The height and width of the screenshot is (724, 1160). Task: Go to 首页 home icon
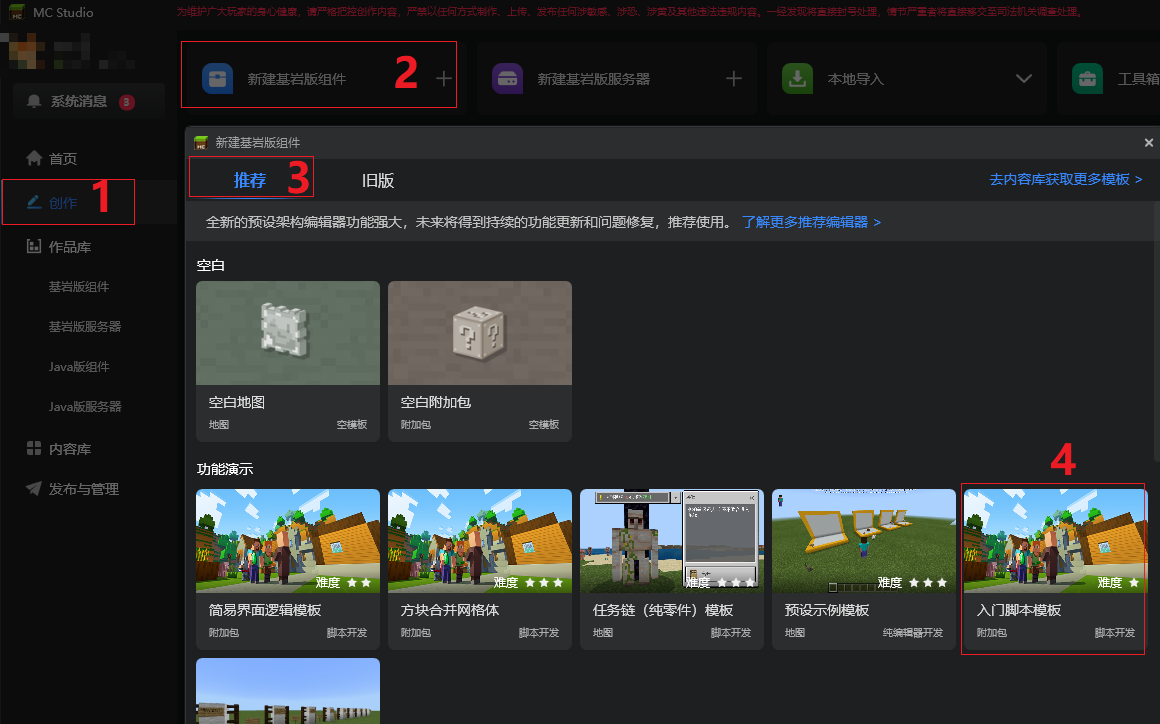click(34, 158)
